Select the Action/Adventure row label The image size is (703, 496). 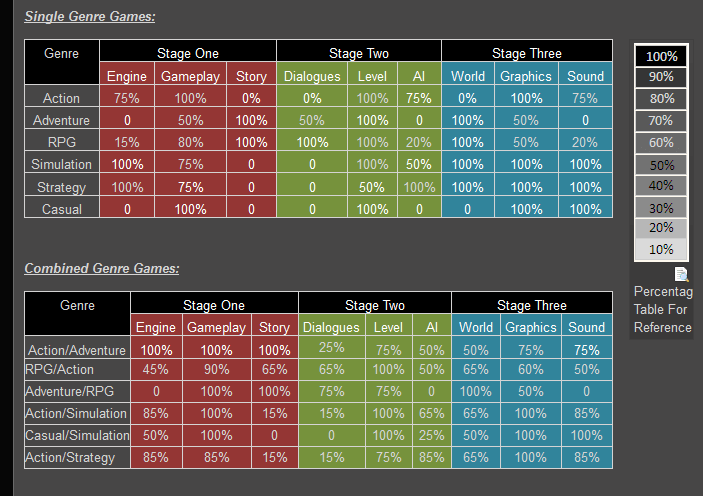point(78,350)
